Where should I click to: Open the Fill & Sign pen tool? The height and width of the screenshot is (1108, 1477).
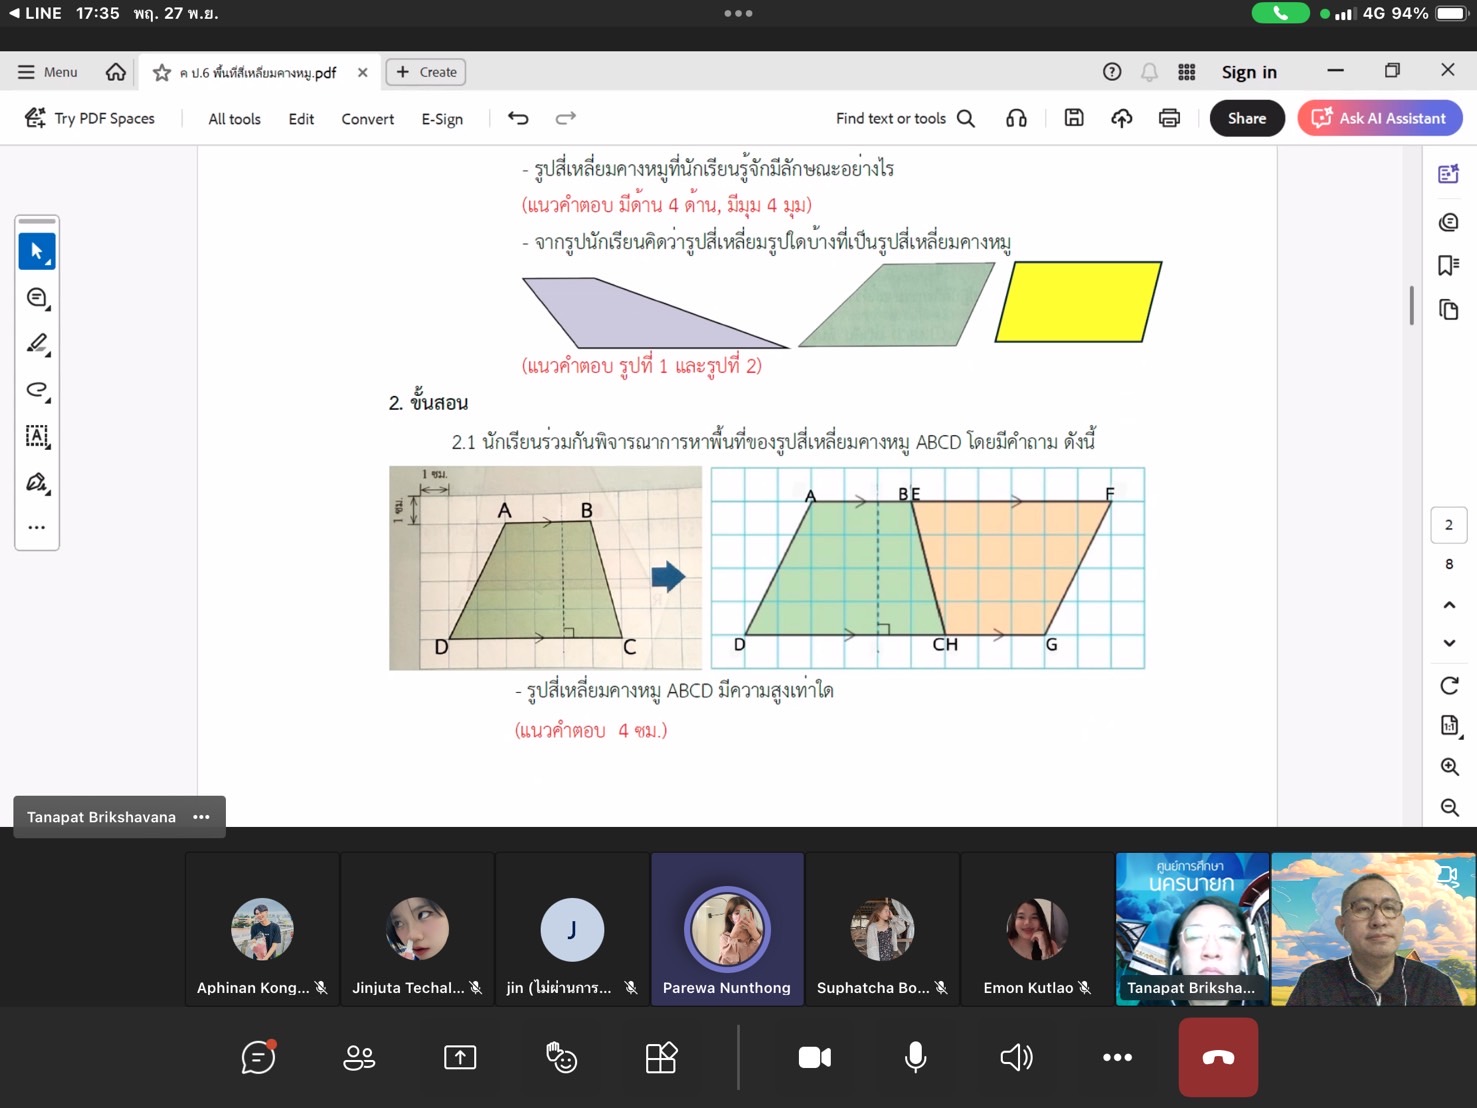37,483
